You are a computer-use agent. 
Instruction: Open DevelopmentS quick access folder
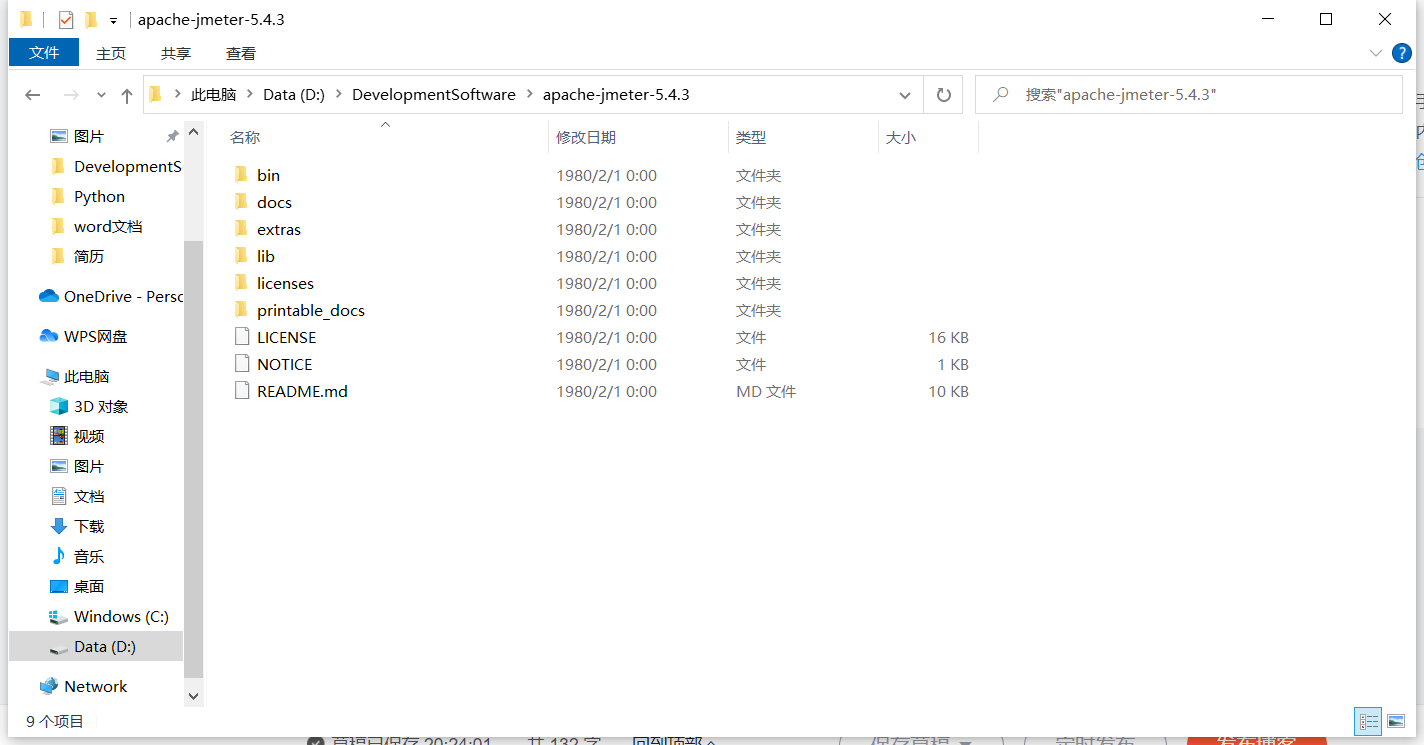pos(116,166)
